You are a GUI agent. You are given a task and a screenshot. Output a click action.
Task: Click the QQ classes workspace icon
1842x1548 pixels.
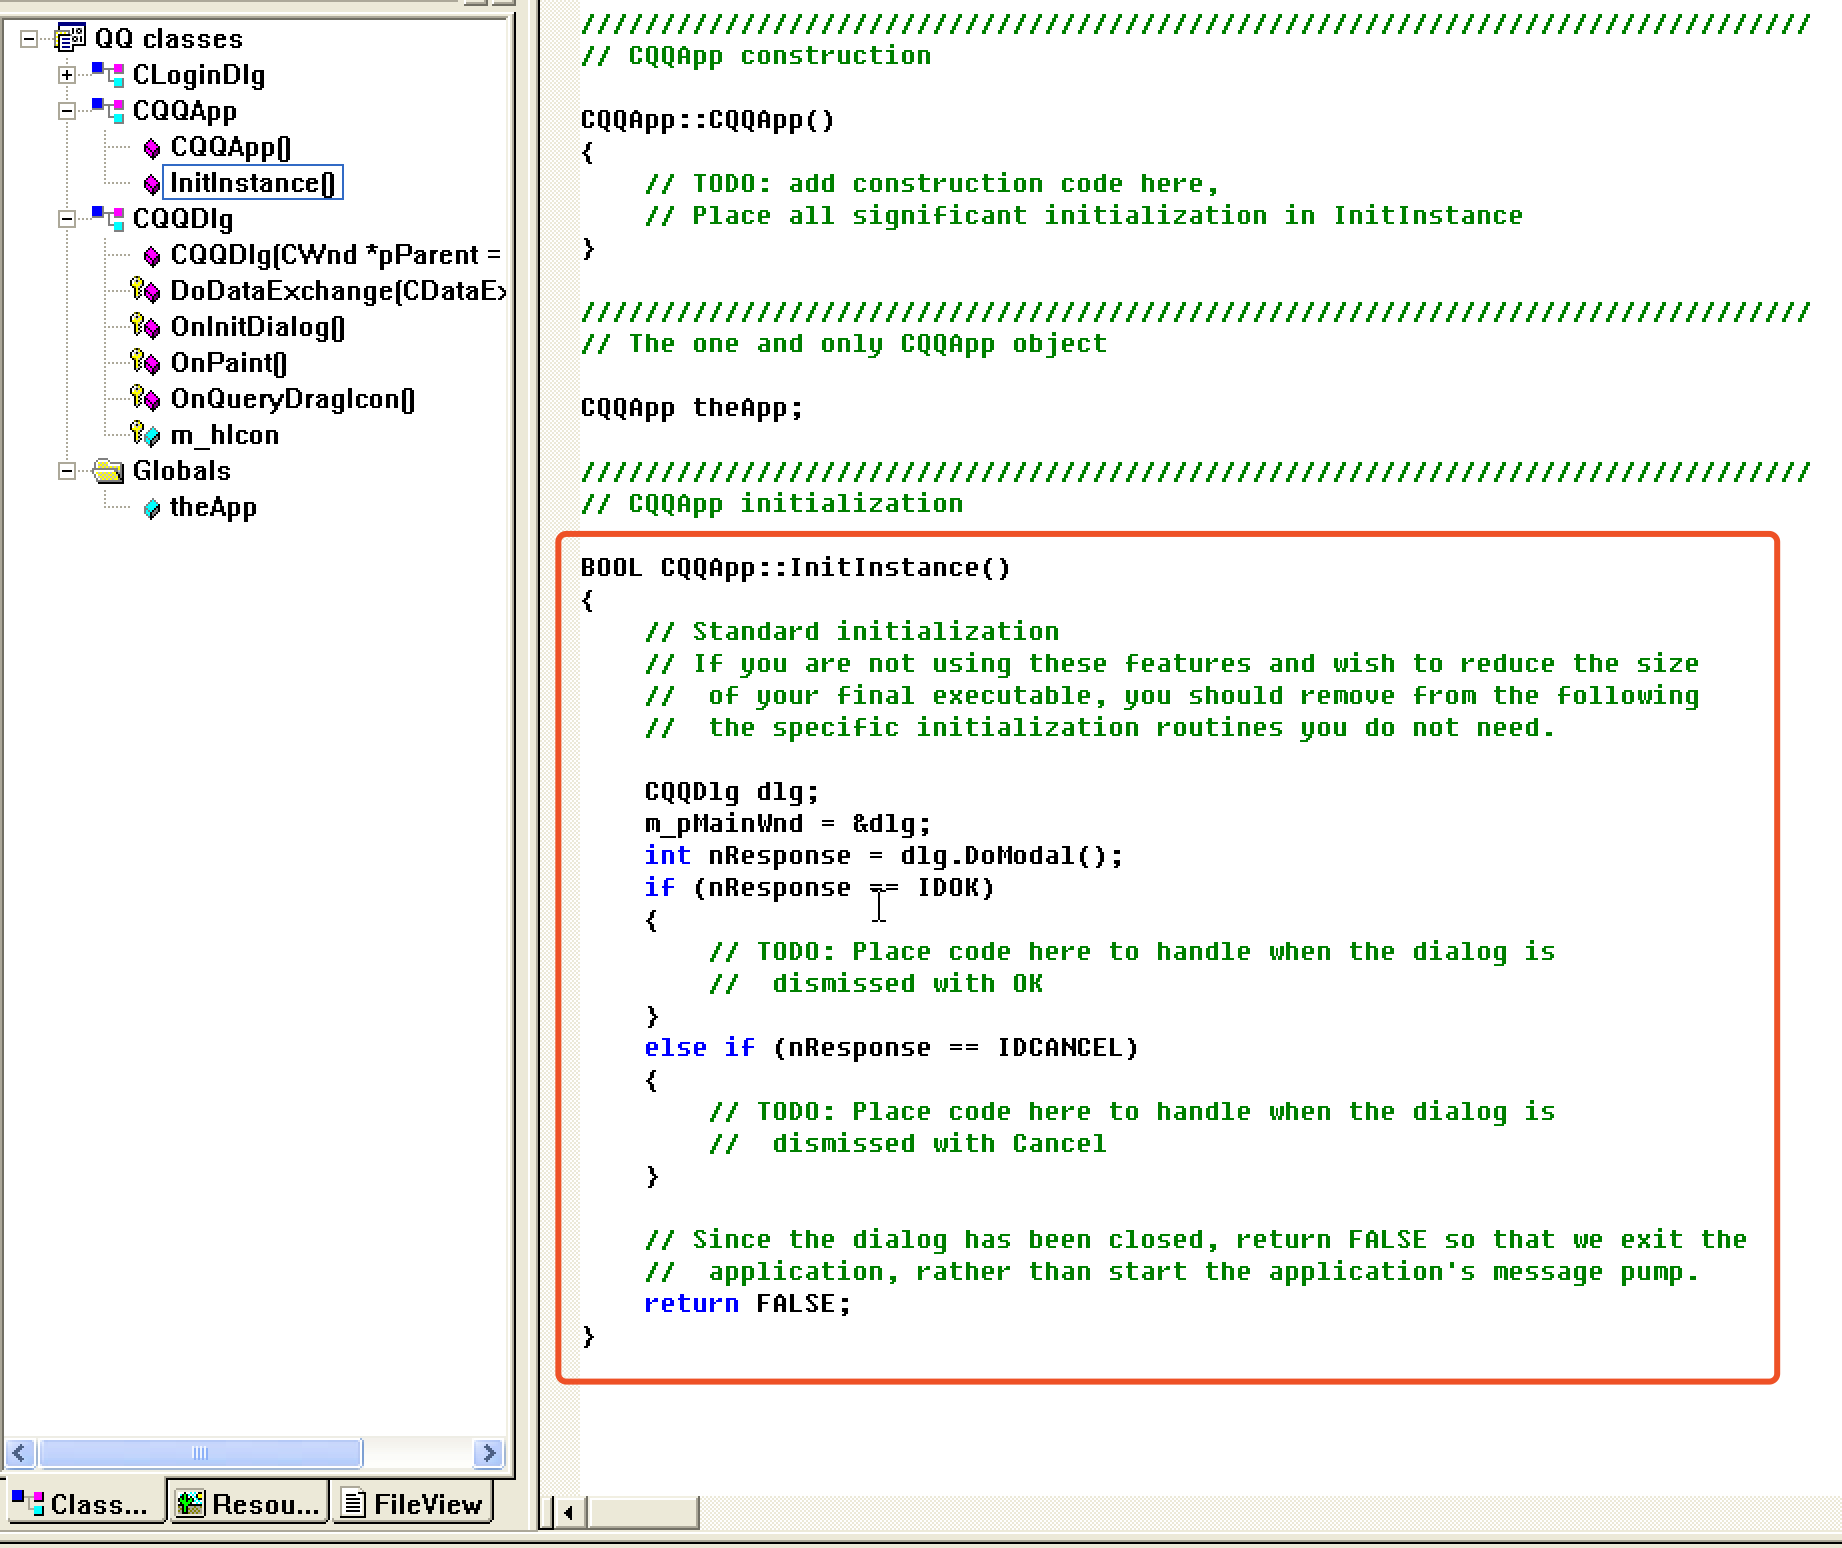[x=70, y=39]
